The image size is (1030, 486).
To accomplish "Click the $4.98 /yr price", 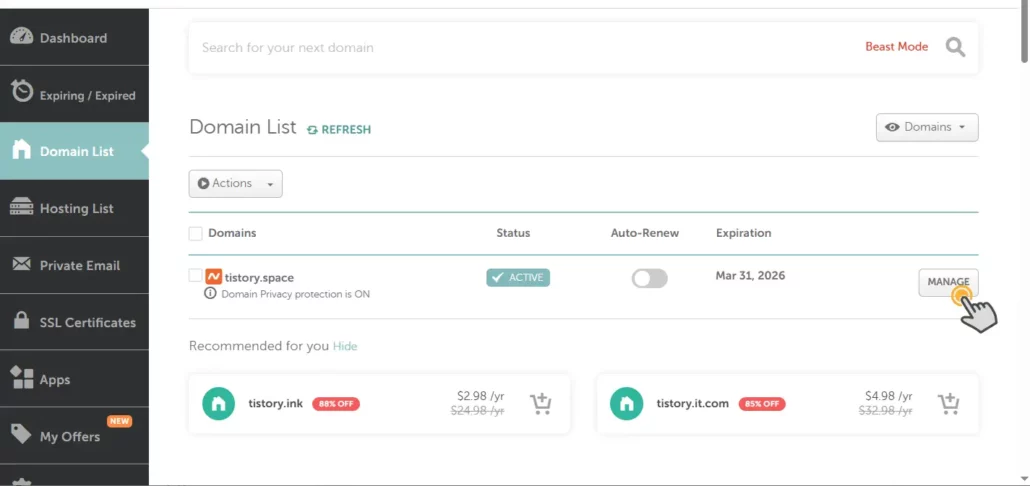I will click(889, 396).
